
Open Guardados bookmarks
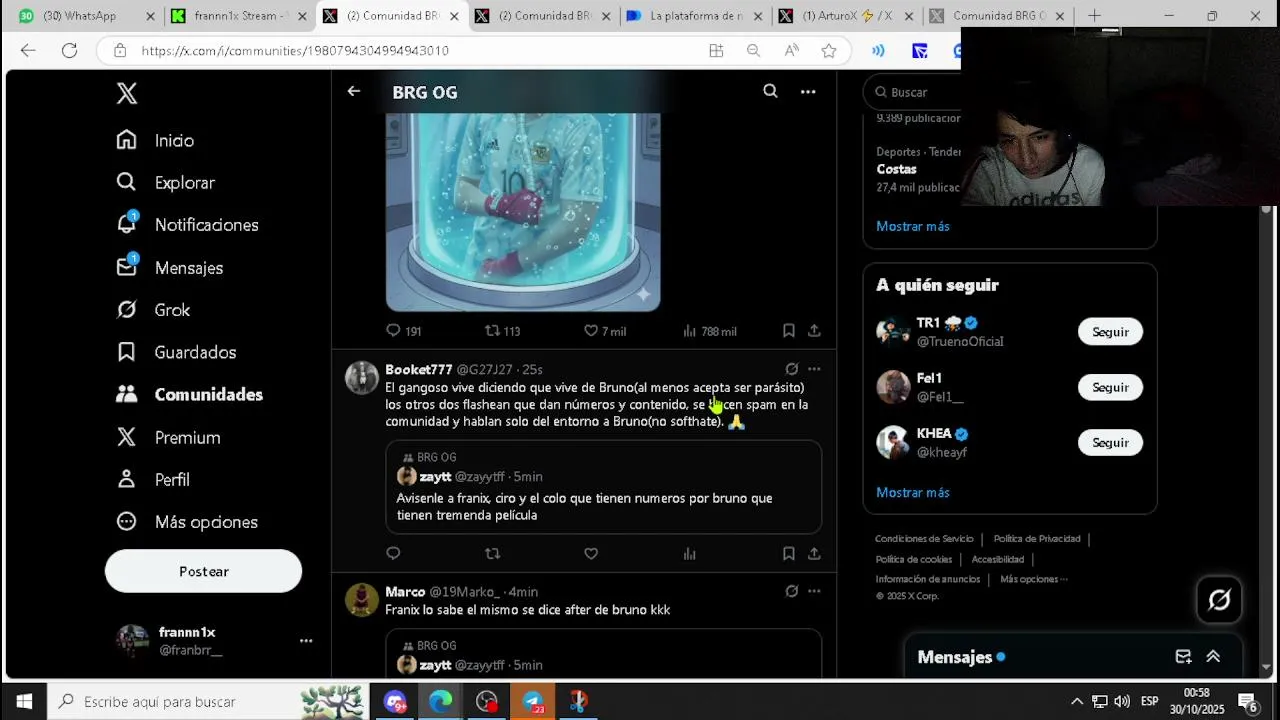(x=176, y=352)
